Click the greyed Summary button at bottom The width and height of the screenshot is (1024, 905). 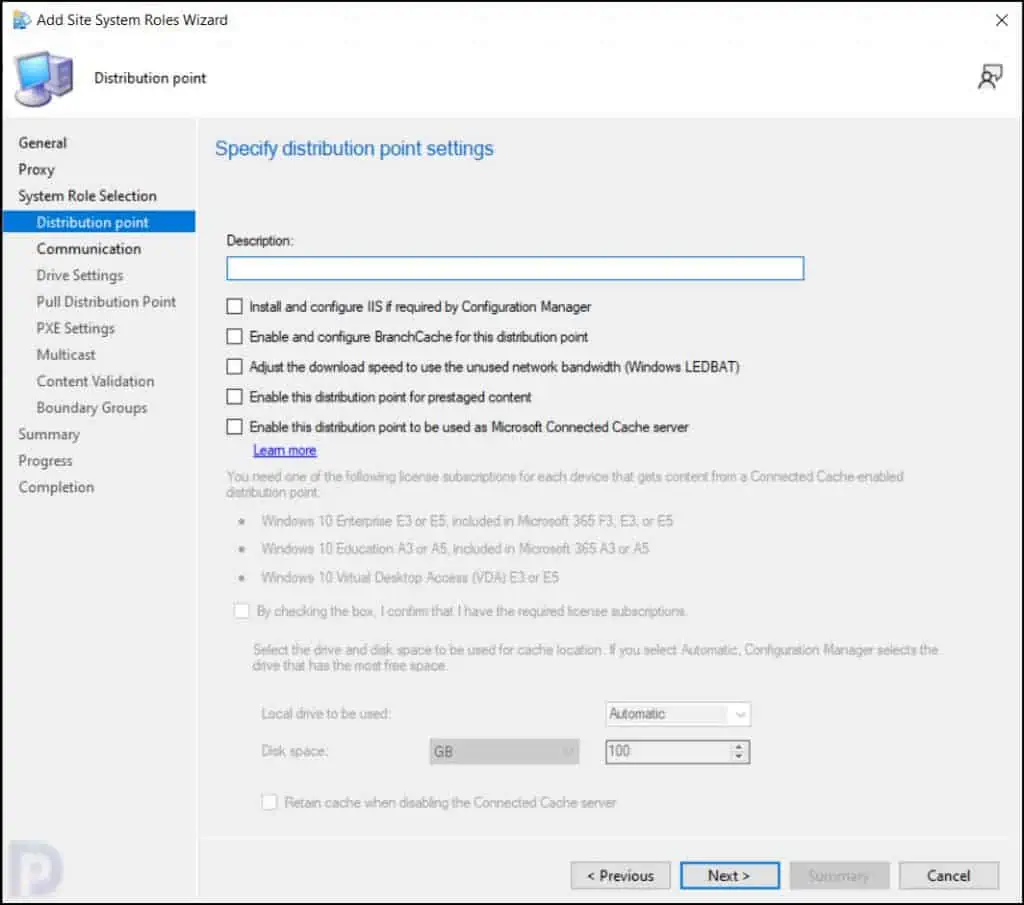coord(839,876)
